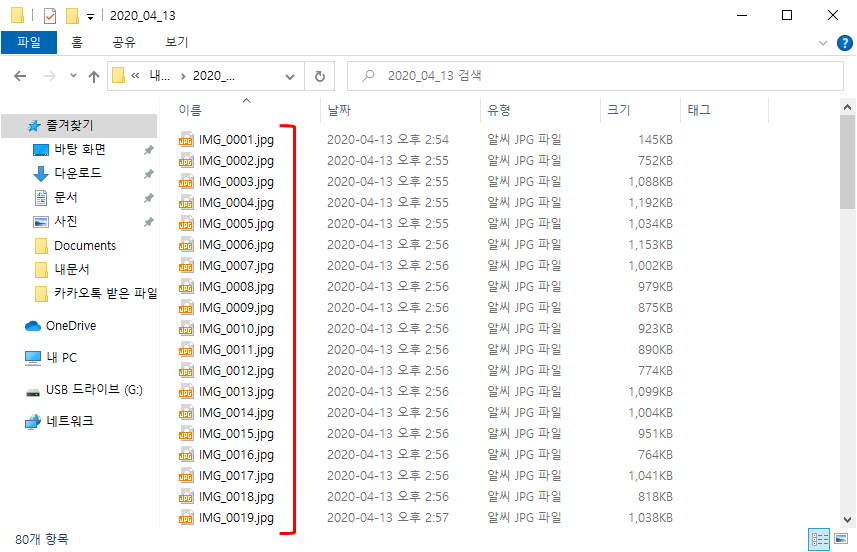
Task: Open 사진 in the sidebar
Action: (x=66, y=221)
